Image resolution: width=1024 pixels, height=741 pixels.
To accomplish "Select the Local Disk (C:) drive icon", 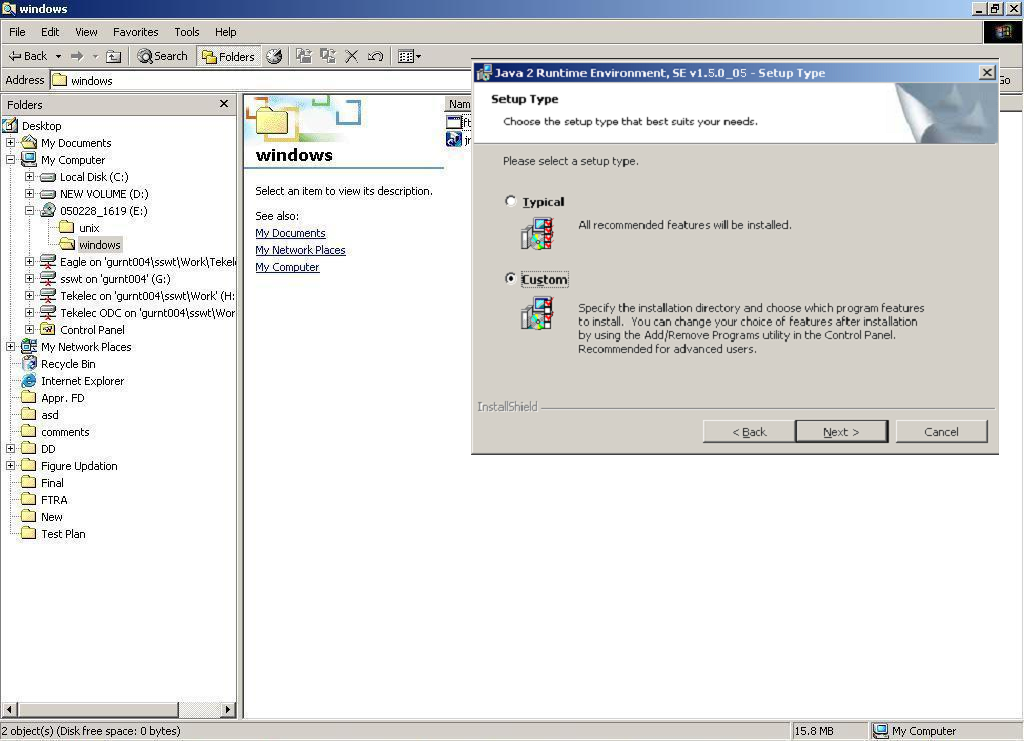I will pos(48,177).
